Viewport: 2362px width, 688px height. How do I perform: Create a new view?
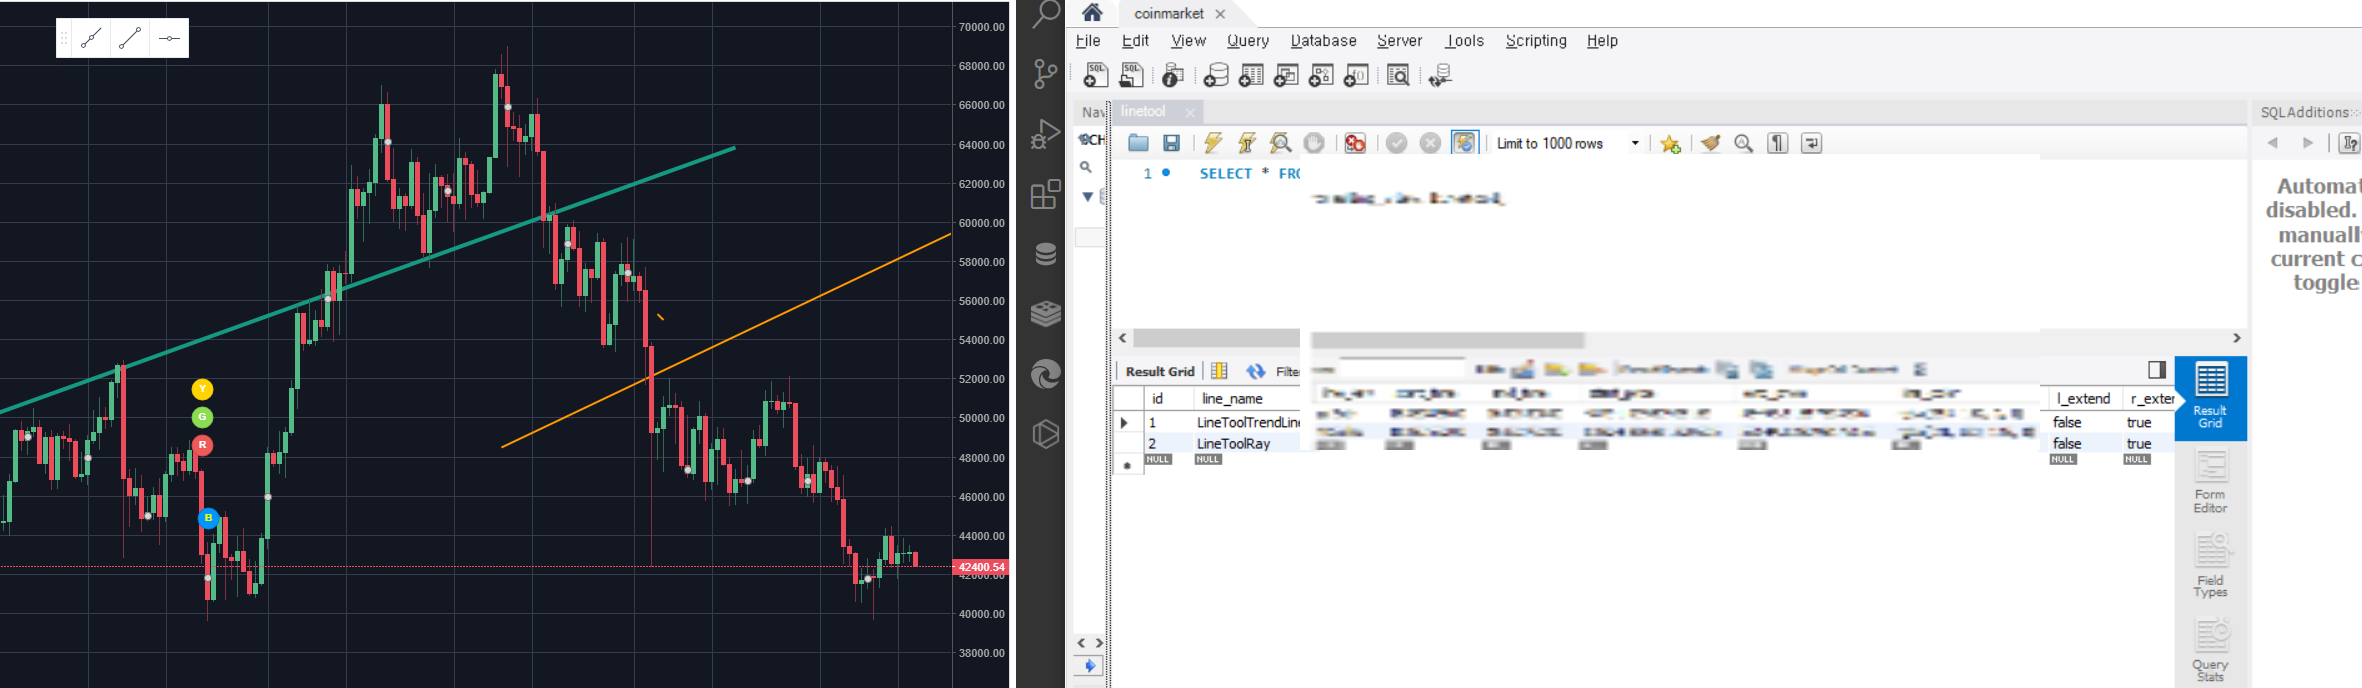point(1286,75)
